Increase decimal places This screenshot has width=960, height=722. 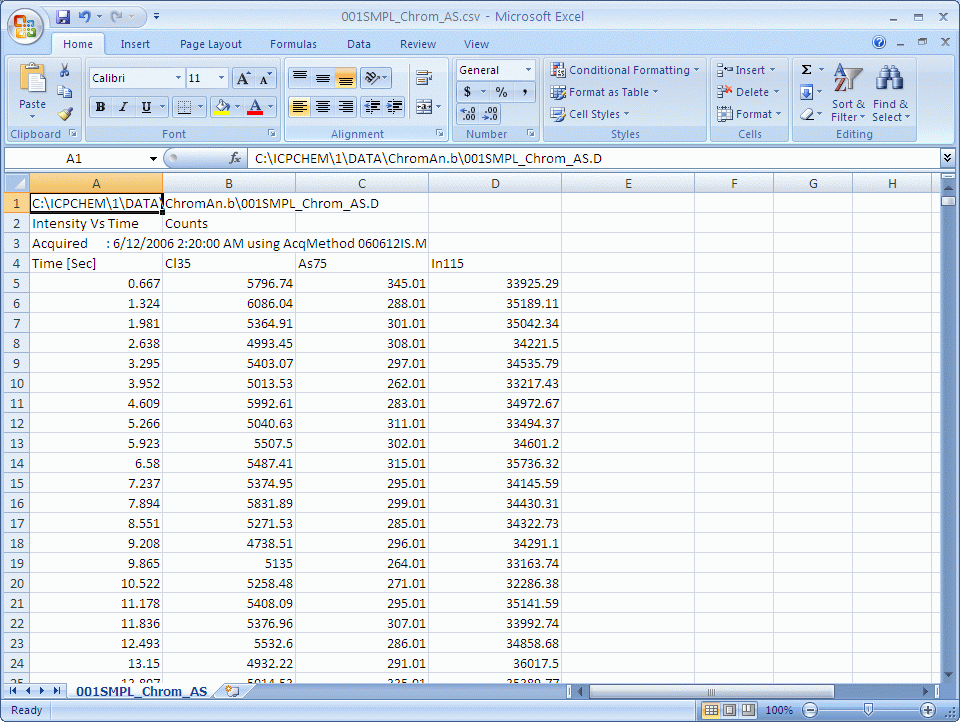[x=468, y=114]
